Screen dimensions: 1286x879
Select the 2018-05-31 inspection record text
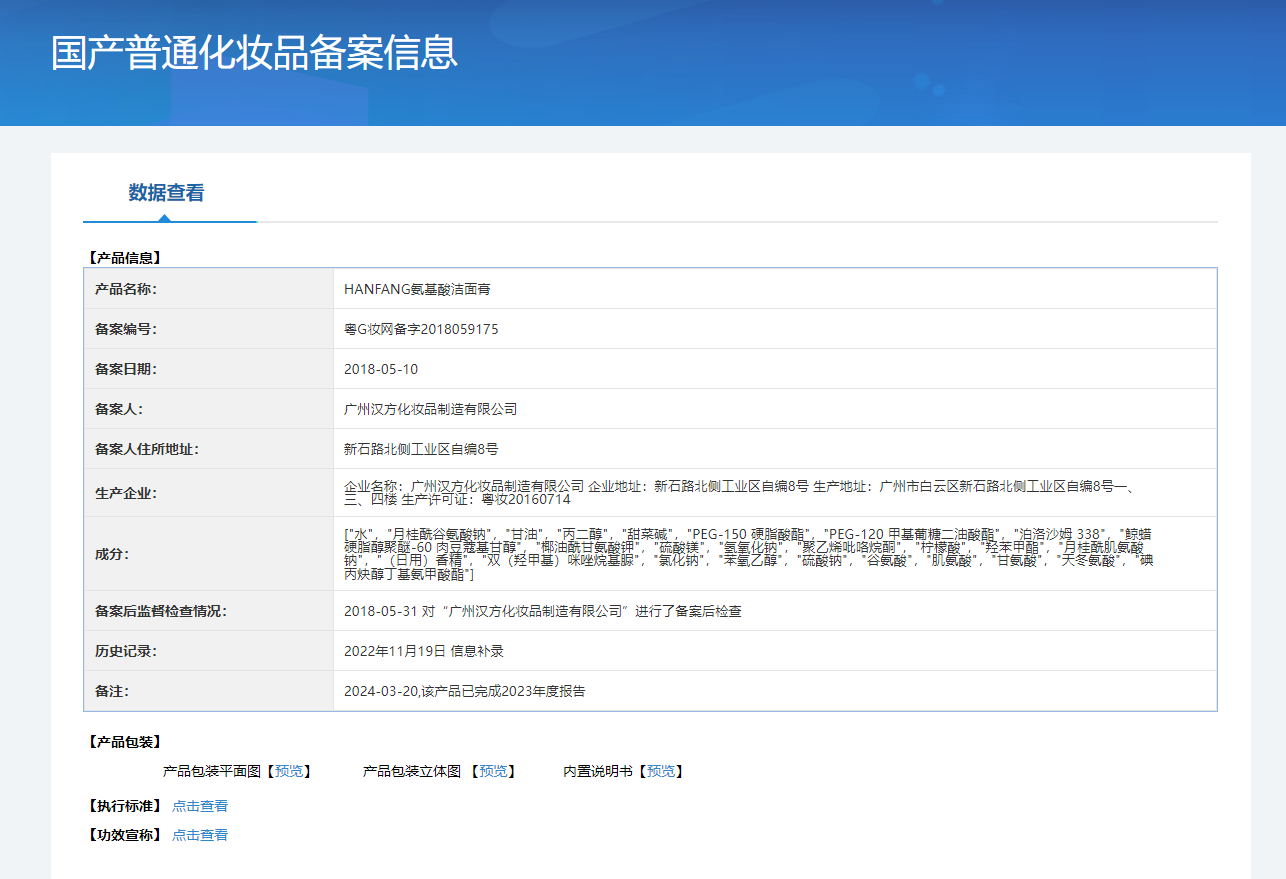(543, 611)
